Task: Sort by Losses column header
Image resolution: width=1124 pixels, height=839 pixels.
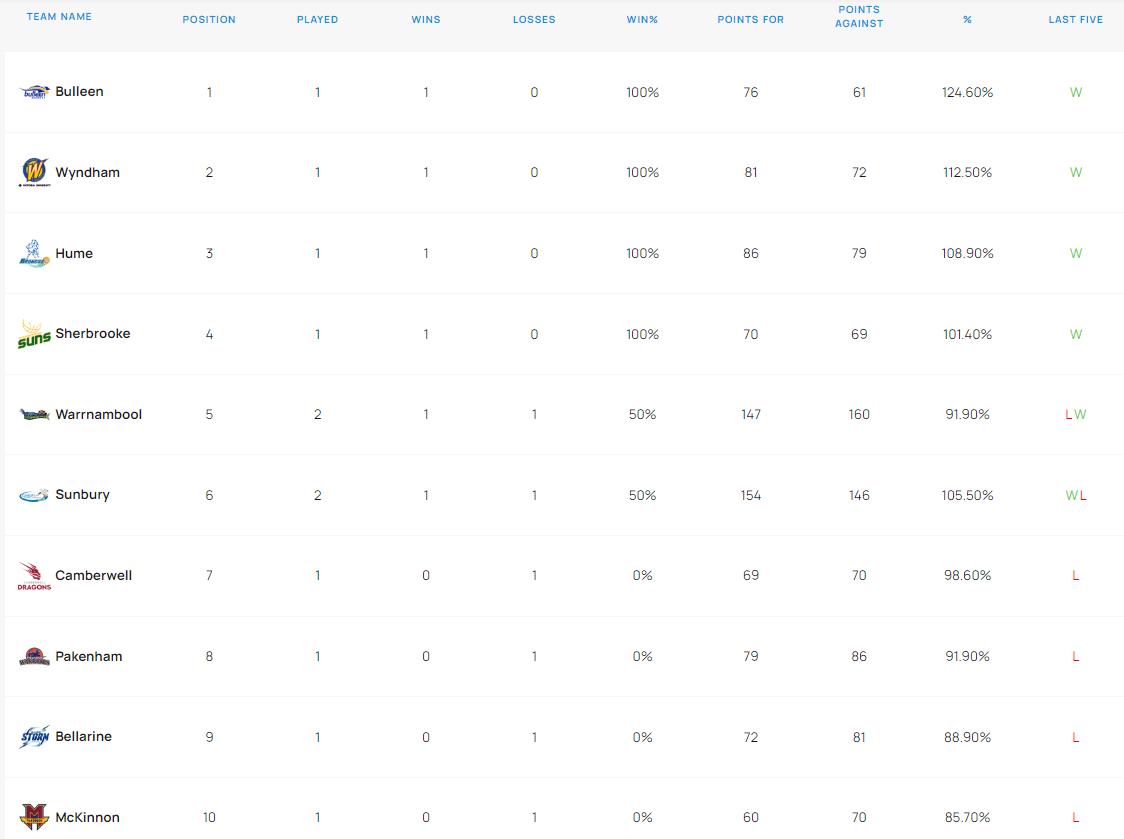Action: [x=534, y=19]
